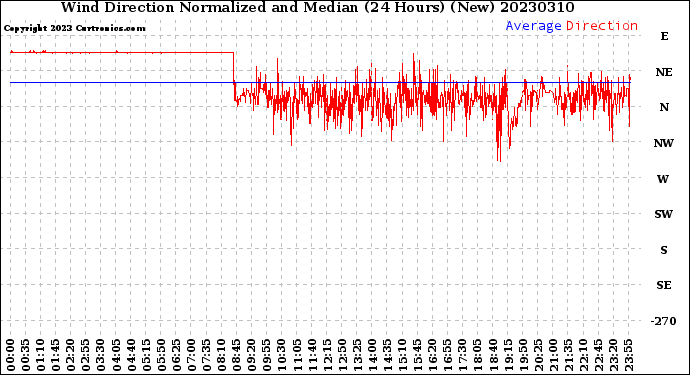
Task: Click the 22:10 time axis label
Action: coord(583,355)
